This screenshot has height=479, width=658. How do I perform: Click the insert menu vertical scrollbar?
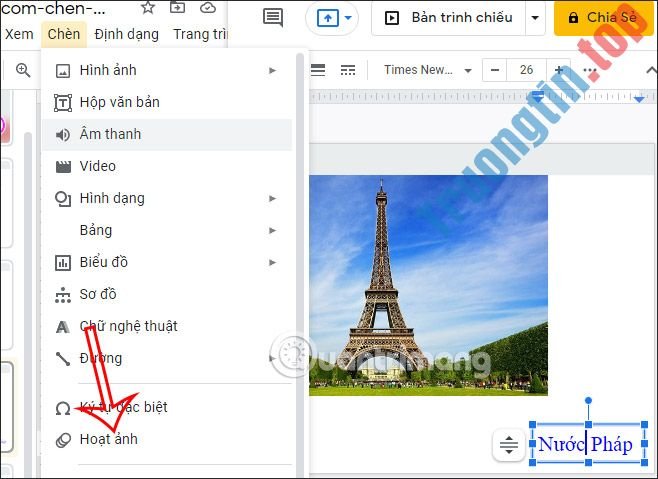click(x=300, y=265)
